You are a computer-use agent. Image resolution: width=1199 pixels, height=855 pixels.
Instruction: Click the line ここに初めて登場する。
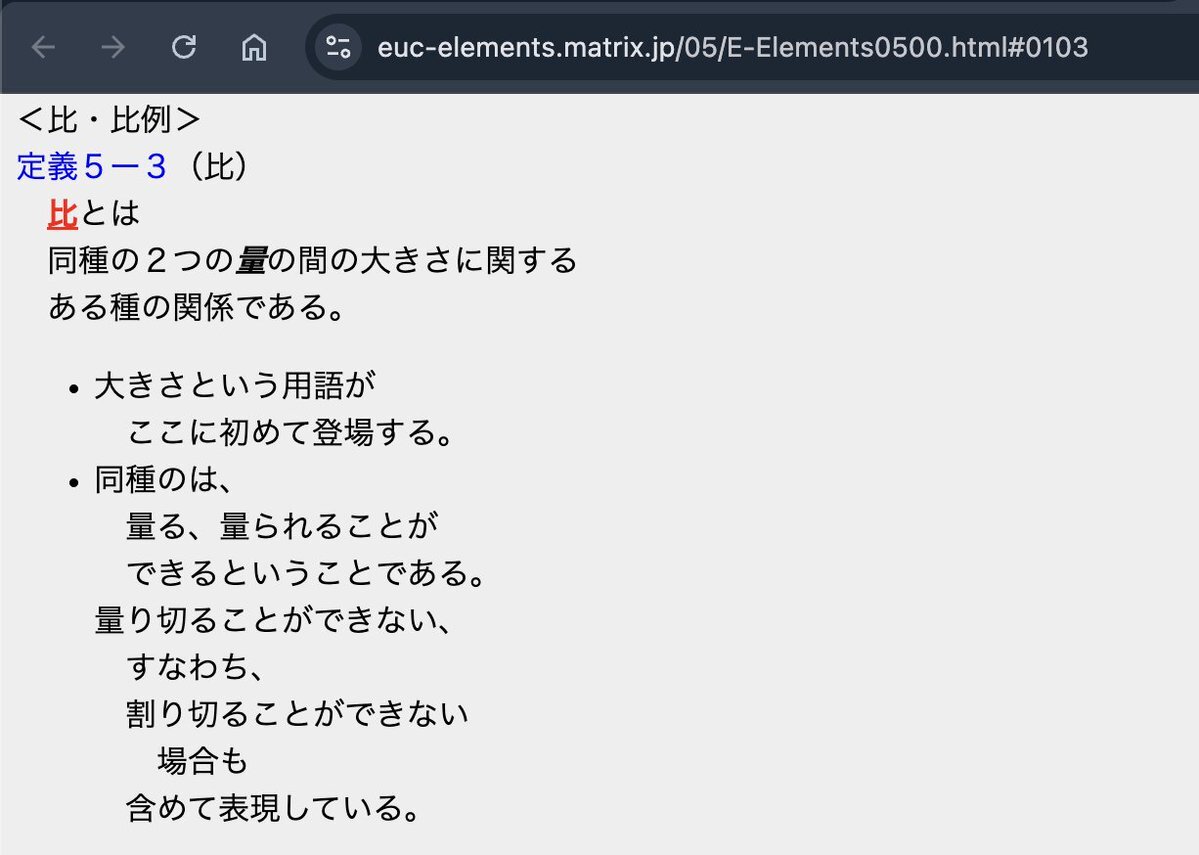(290, 433)
